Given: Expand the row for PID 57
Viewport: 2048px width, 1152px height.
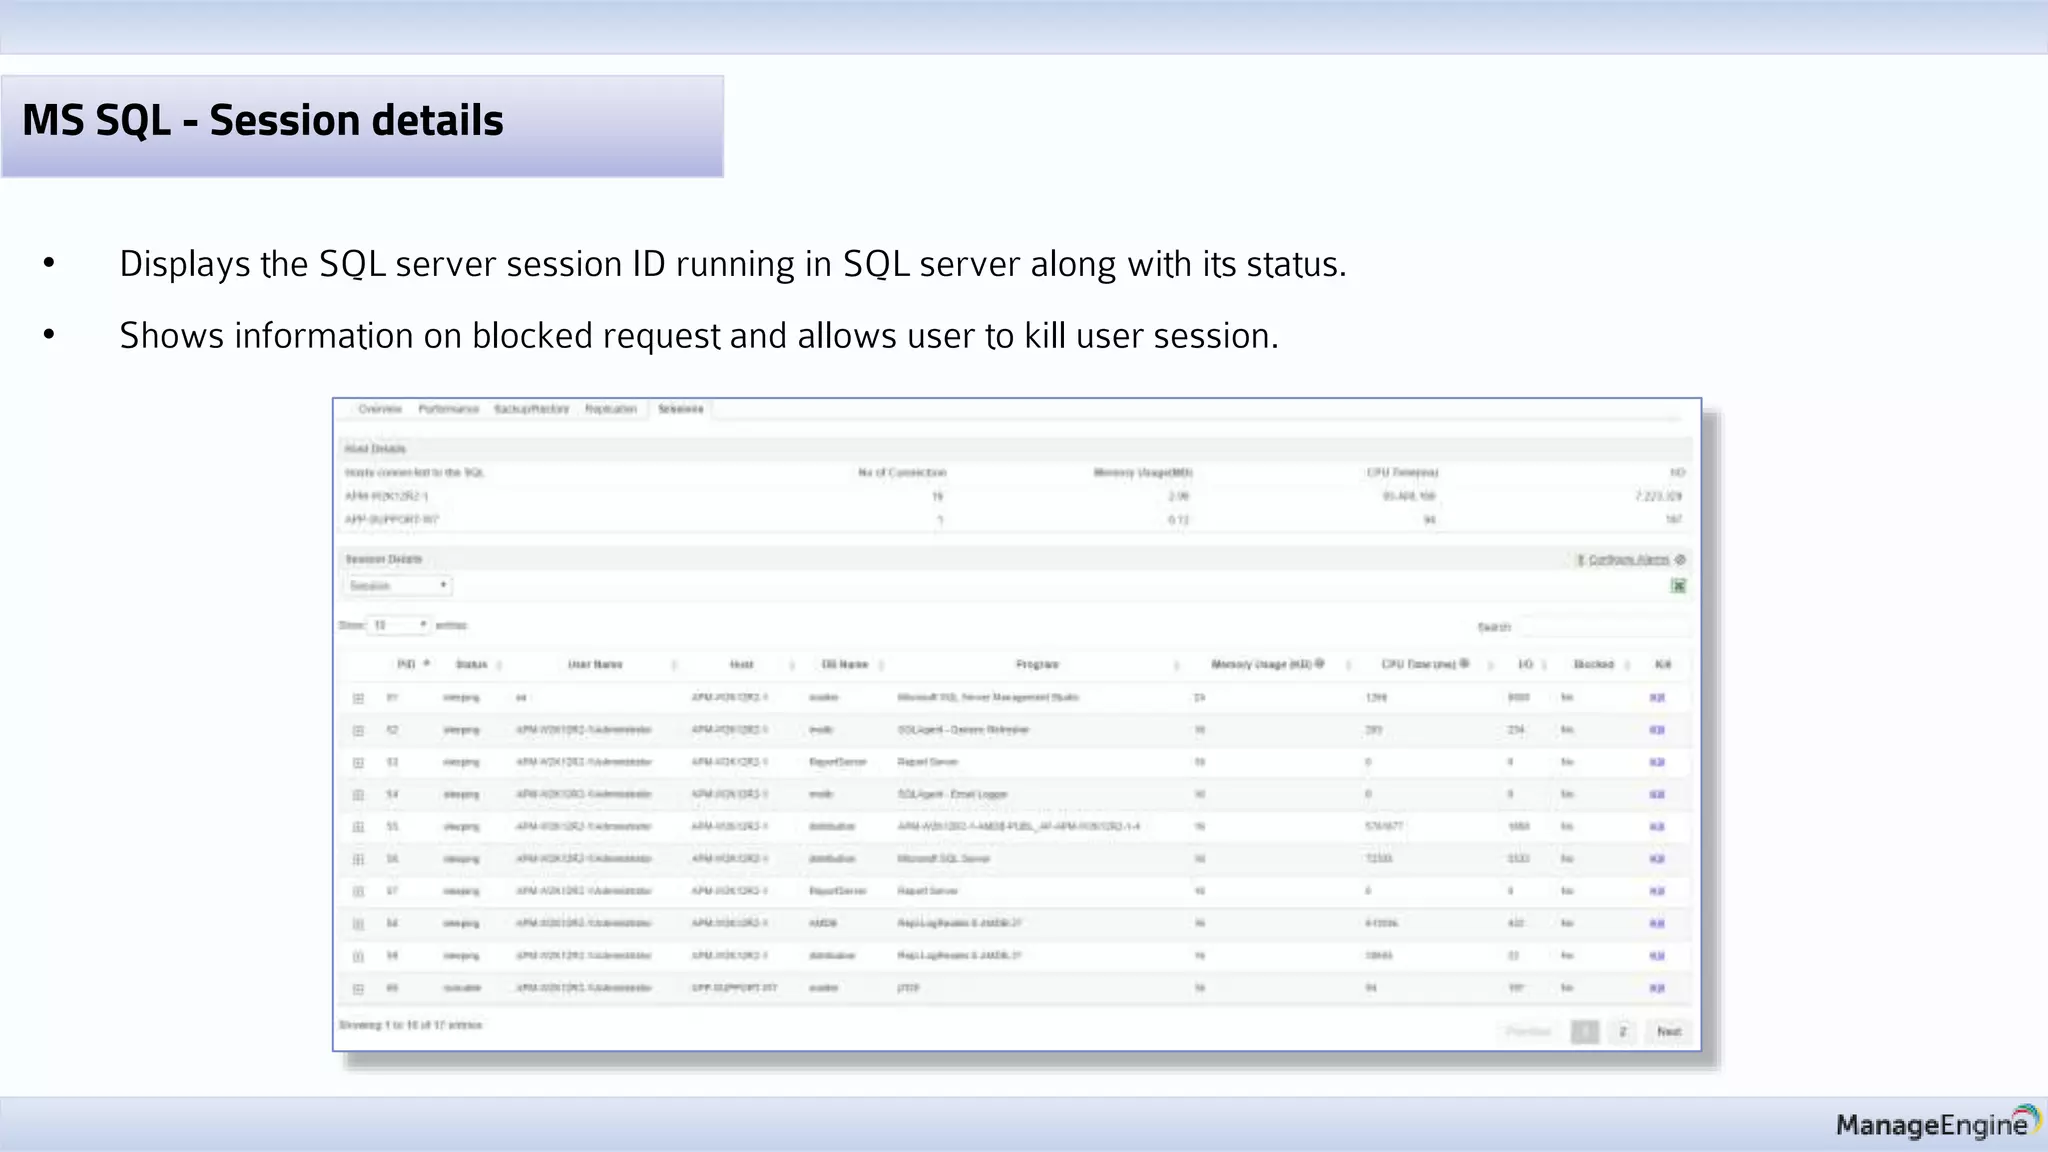Looking at the screenshot, I should pos(358,891).
